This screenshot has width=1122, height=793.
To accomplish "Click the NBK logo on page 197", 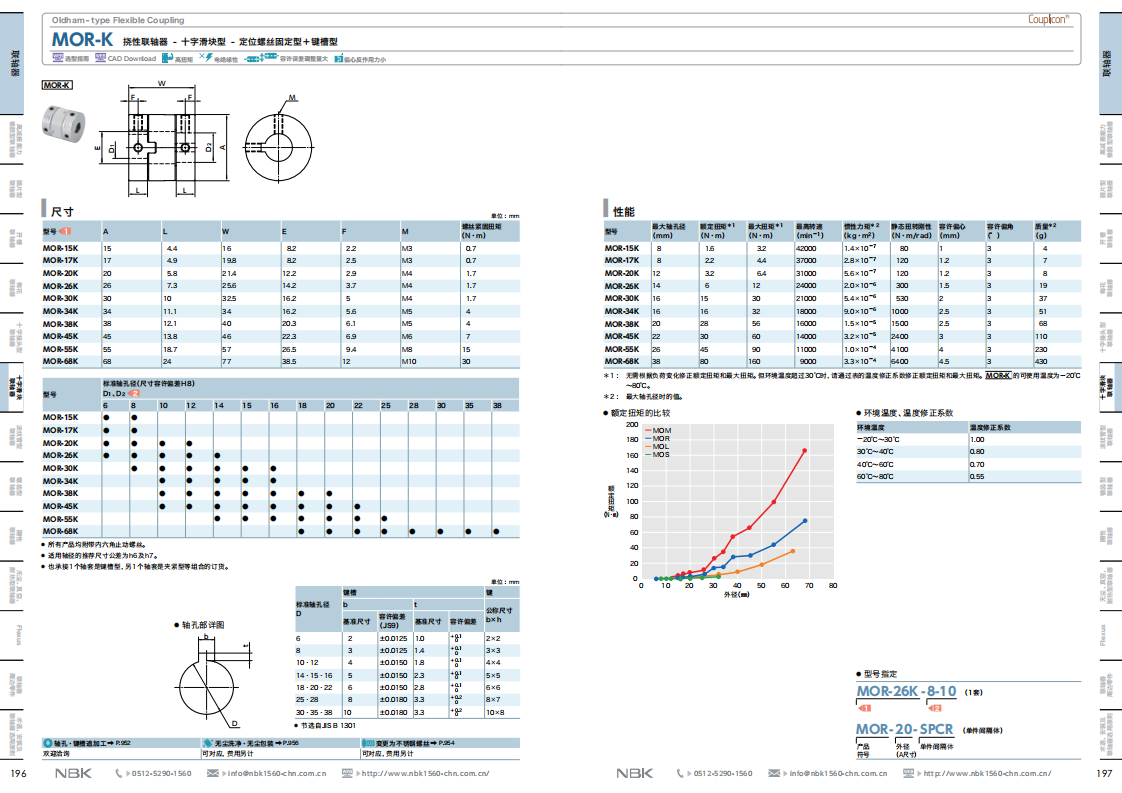I will [635, 773].
